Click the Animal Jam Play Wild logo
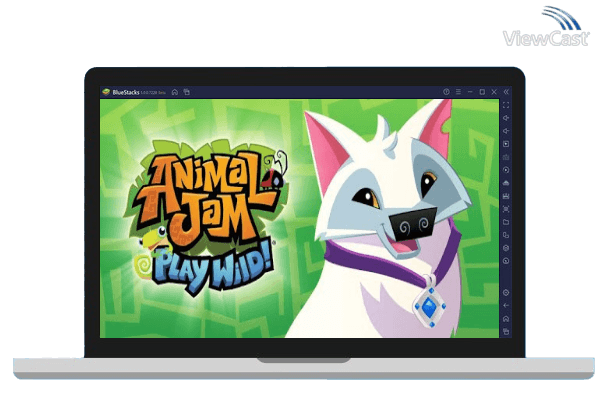602x414 pixels. point(207,218)
